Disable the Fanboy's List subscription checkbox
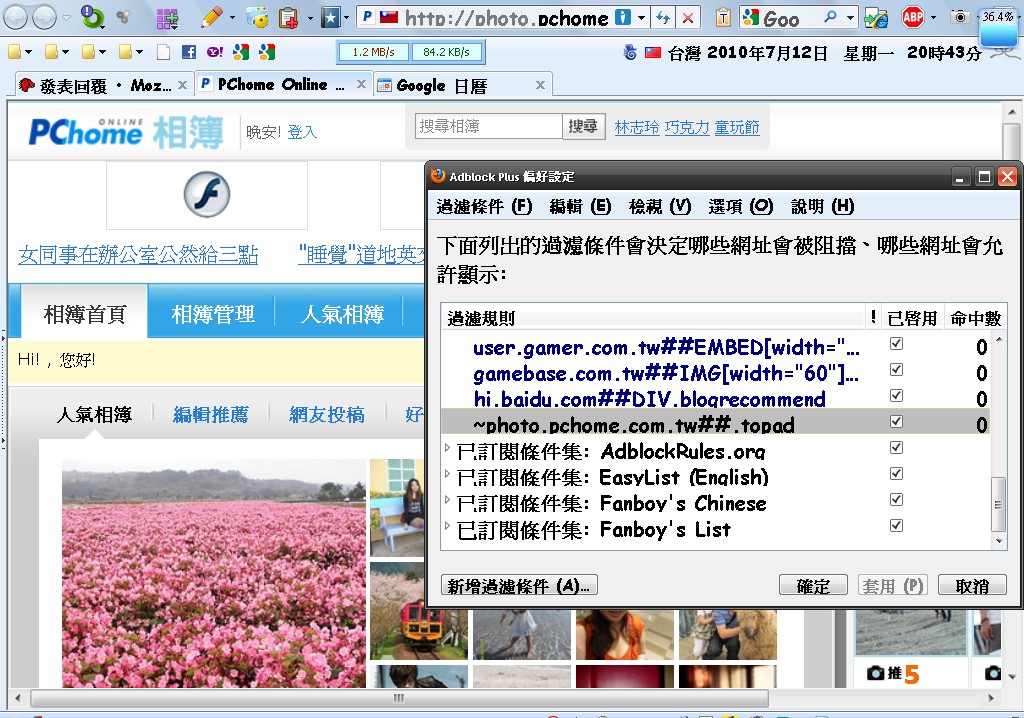Image resolution: width=1024 pixels, height=718 pixels. point(896,526)
